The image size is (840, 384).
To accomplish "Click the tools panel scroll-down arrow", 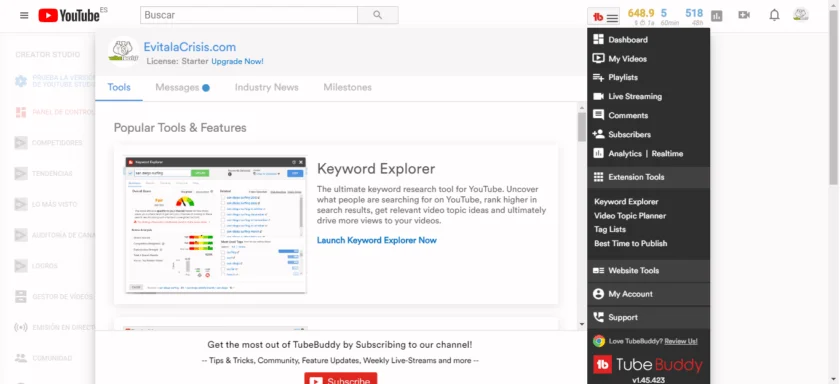I will tap(582, 324).
